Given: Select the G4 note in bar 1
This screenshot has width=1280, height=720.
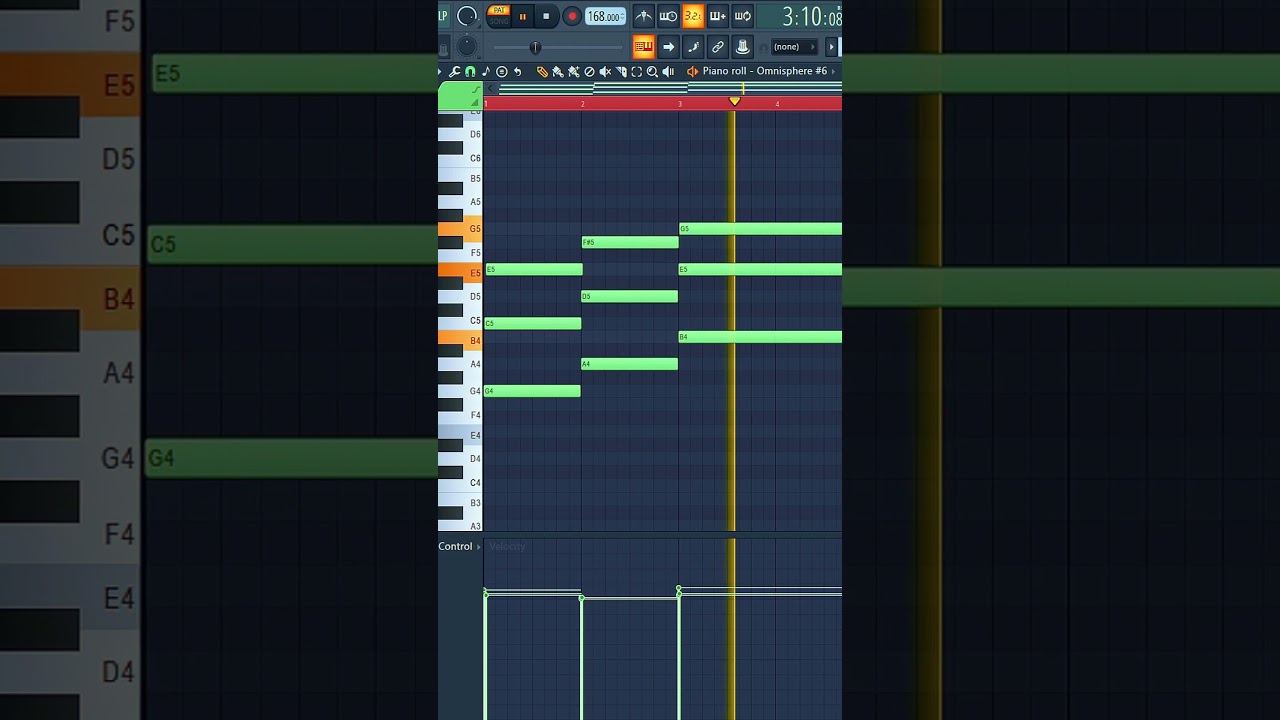Looking at the screenshot, I should coord(532,391).
